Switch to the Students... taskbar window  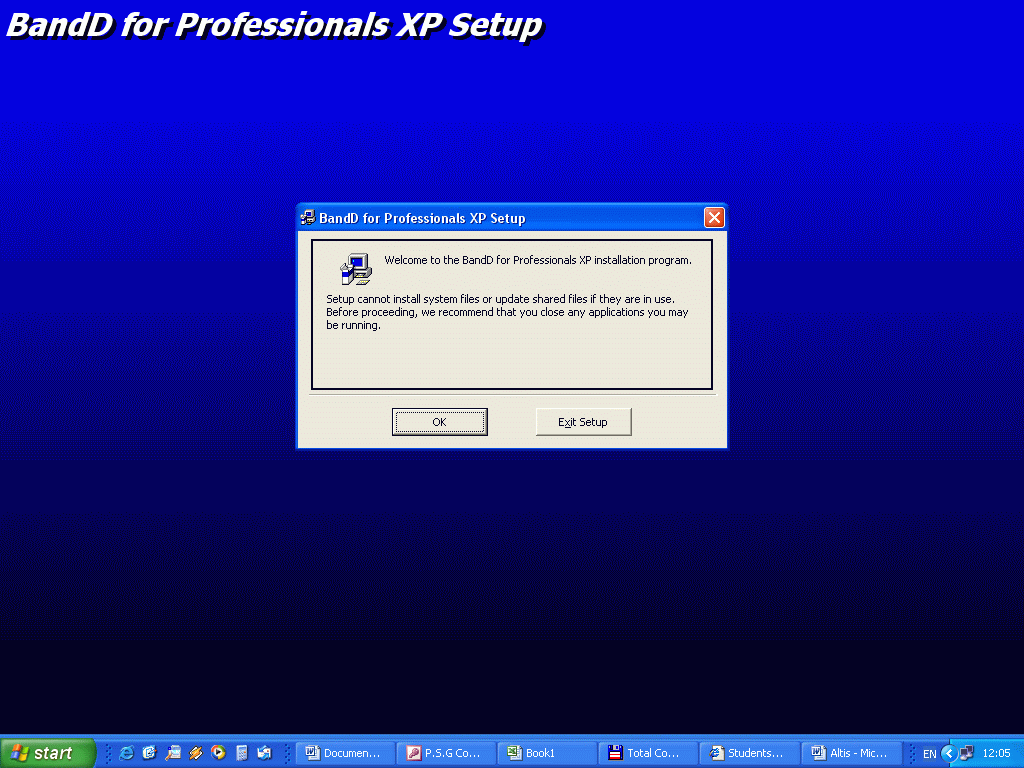(x=749, y=753)
